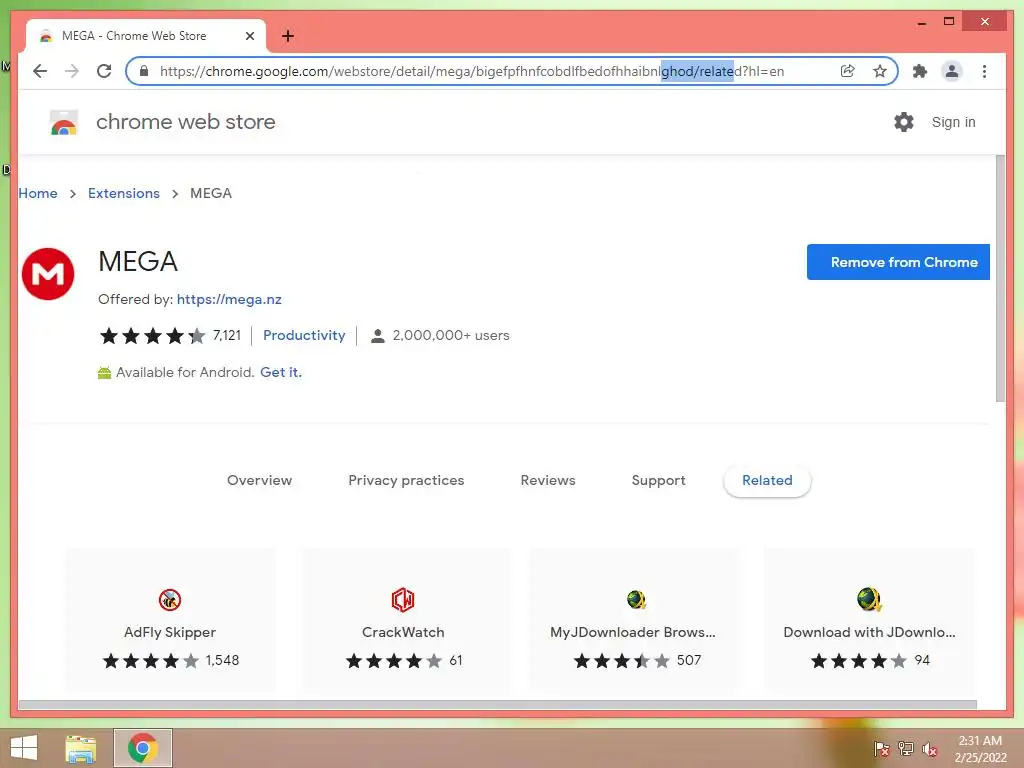1024x768 pixels.
Task: Click the Download with JDownloader icon
Action: point(869,599)
